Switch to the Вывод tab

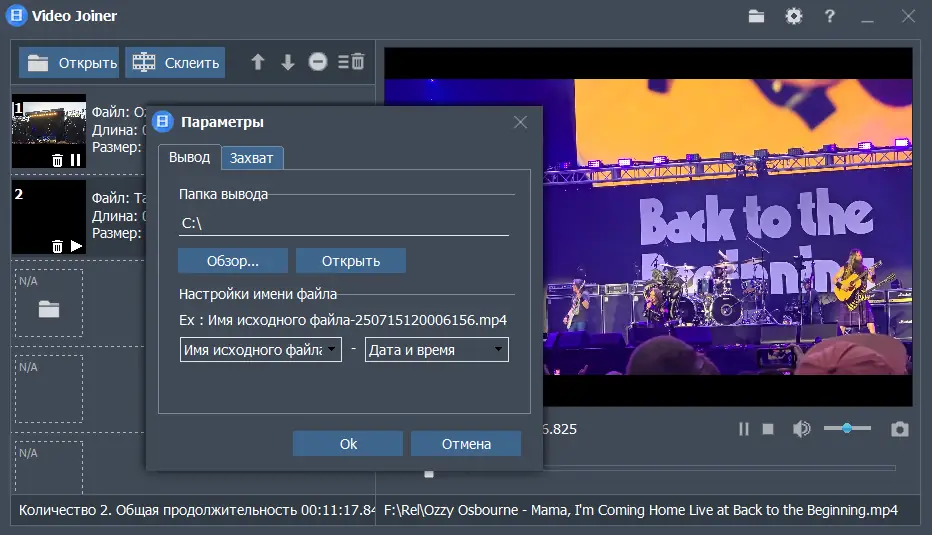click(x=190, y=158)
